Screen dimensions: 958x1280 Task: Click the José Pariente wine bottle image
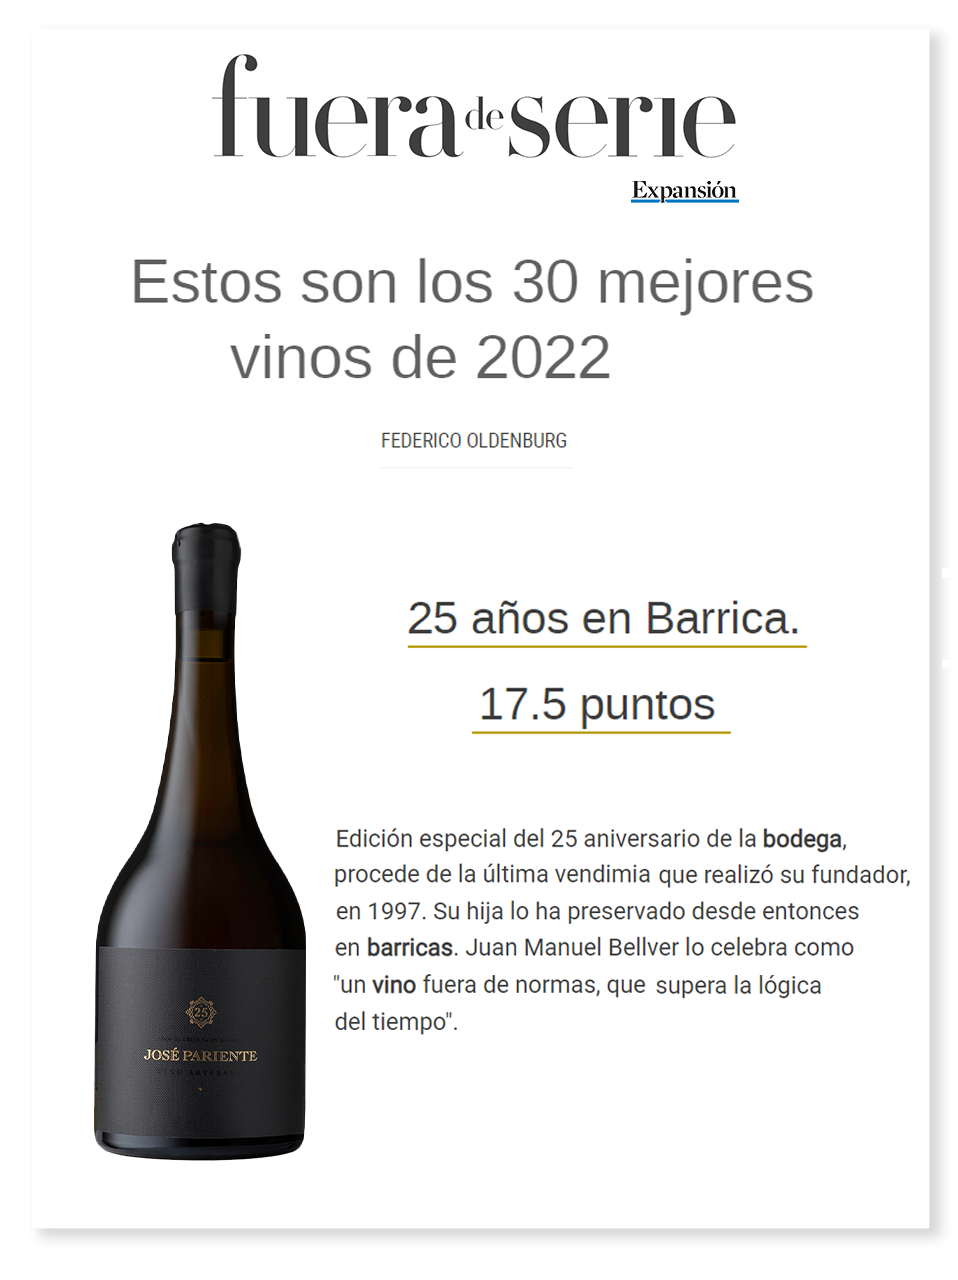(200, 841)
